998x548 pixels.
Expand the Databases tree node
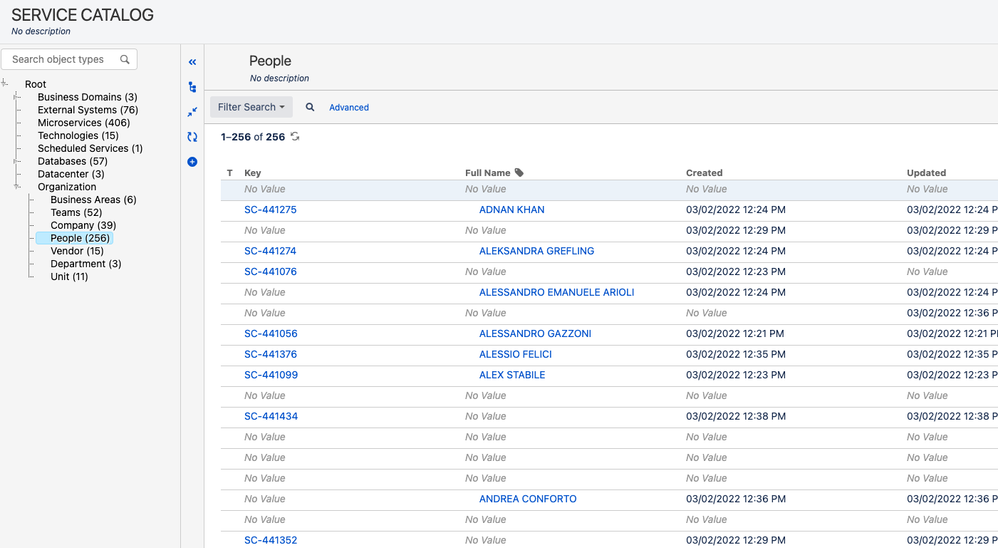[17, 161]
